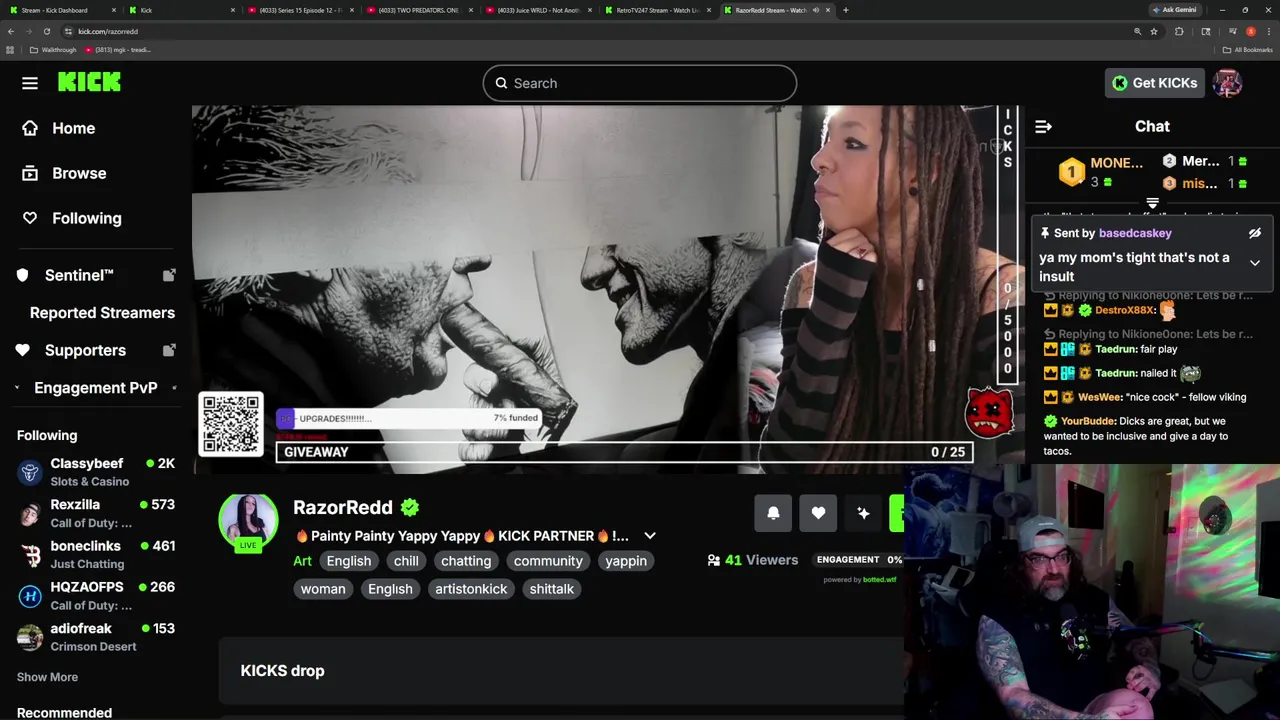1280x720 pixels.
Task: Open RazorRedd's live channel avatar
Action: pyautogui.click(x=248, y=521)
